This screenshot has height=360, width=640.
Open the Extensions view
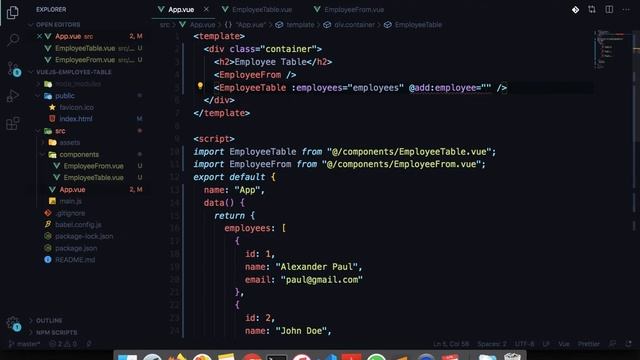pos(13,123)
